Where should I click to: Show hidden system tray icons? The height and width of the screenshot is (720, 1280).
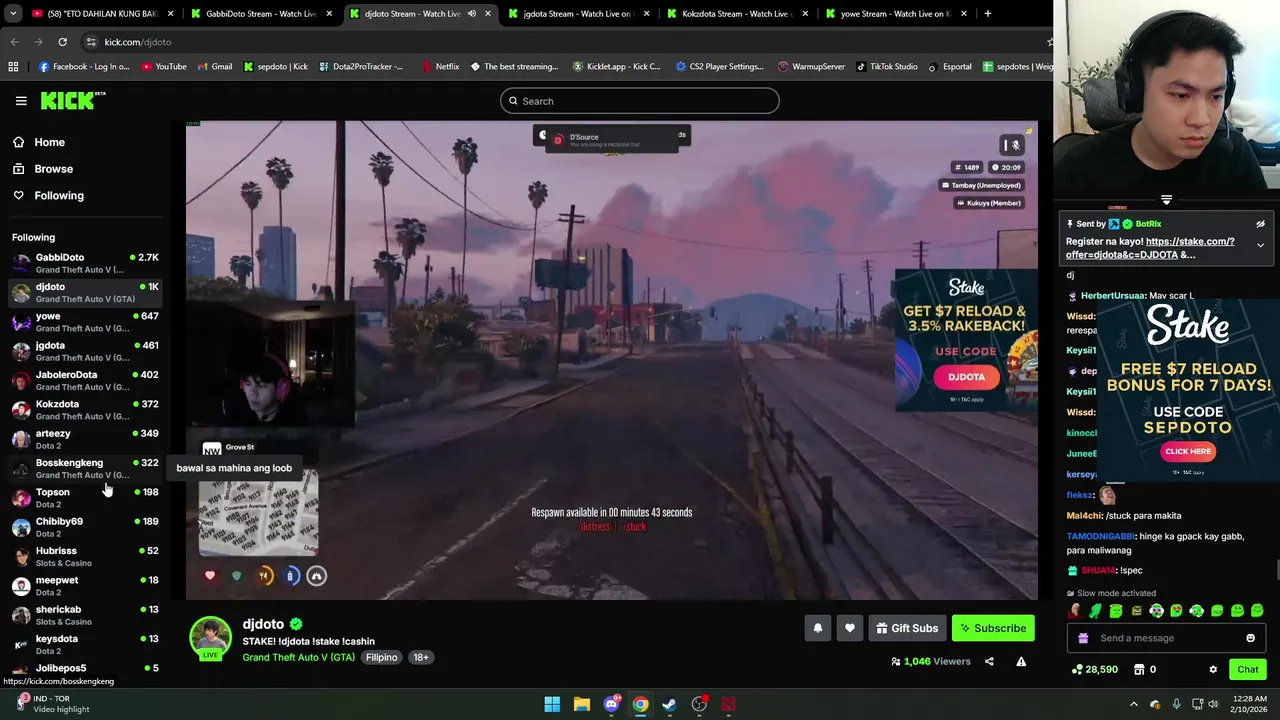click(1134, 704)
